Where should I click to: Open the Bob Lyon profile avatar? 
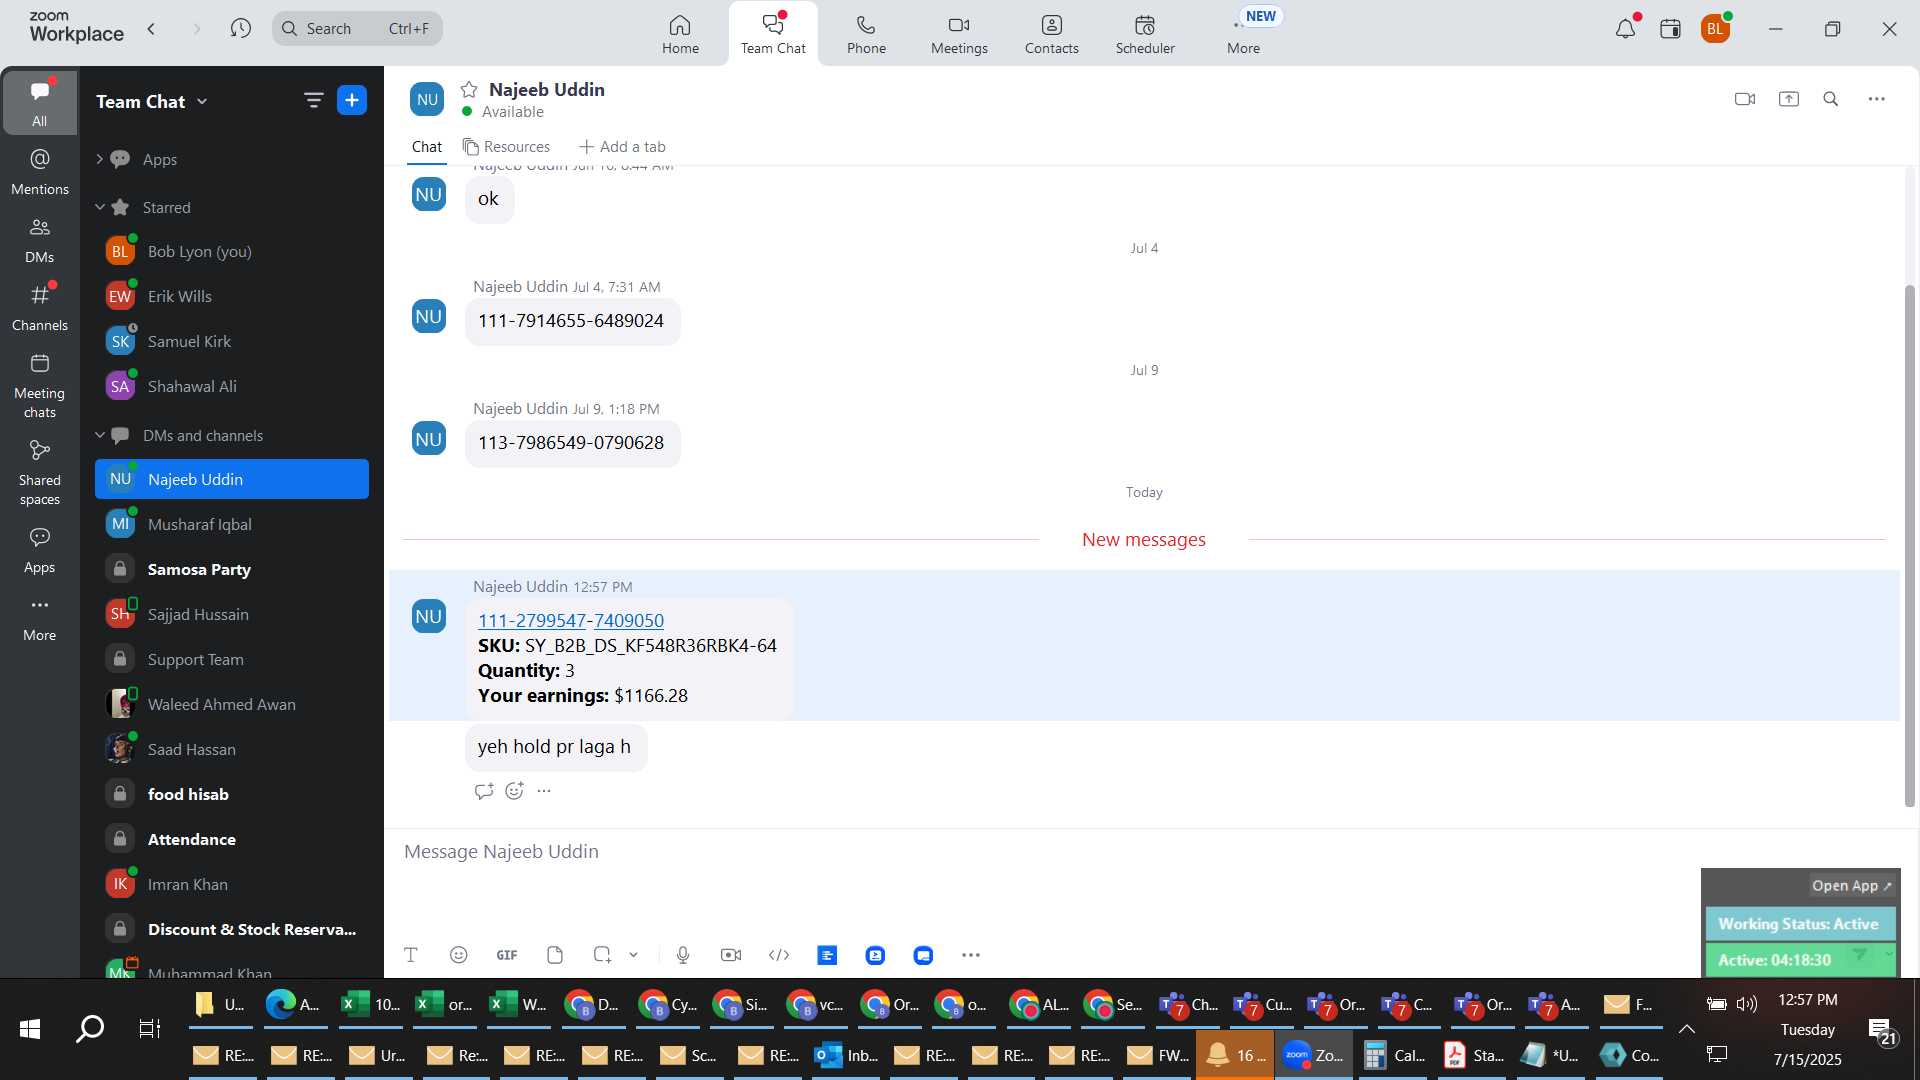point(1716,29)
